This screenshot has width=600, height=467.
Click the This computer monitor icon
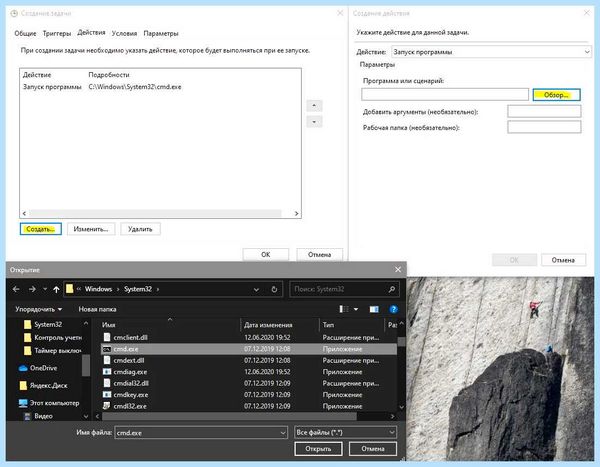click(x=23, y=403)
